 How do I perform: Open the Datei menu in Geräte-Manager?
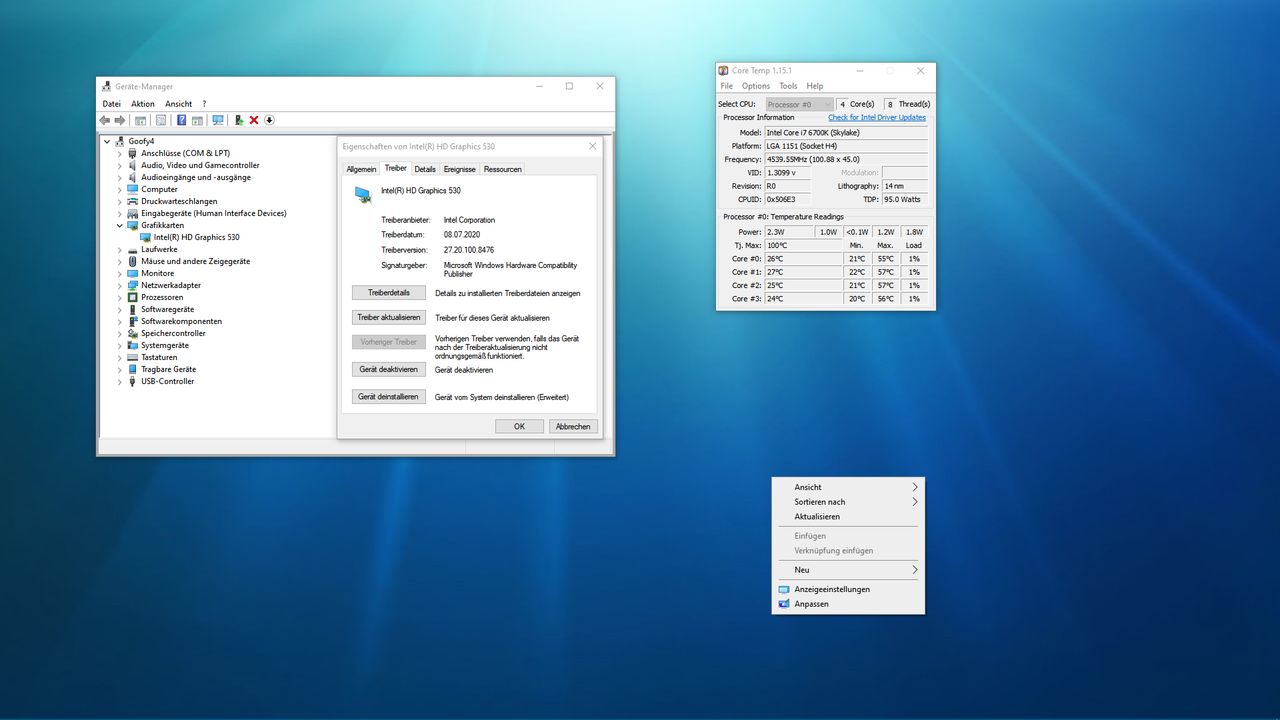click(x=111, y=104)
